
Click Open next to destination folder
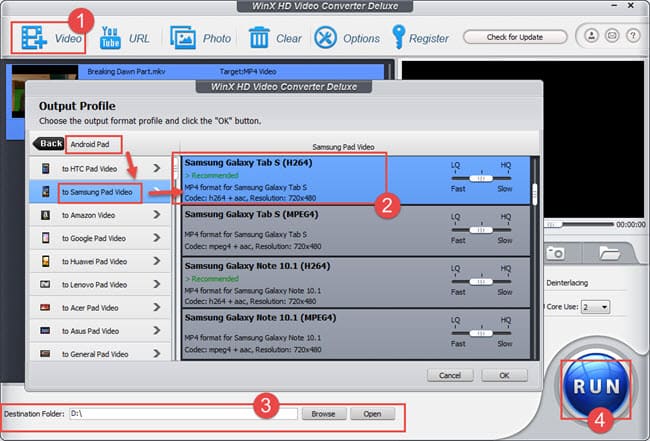372,414
